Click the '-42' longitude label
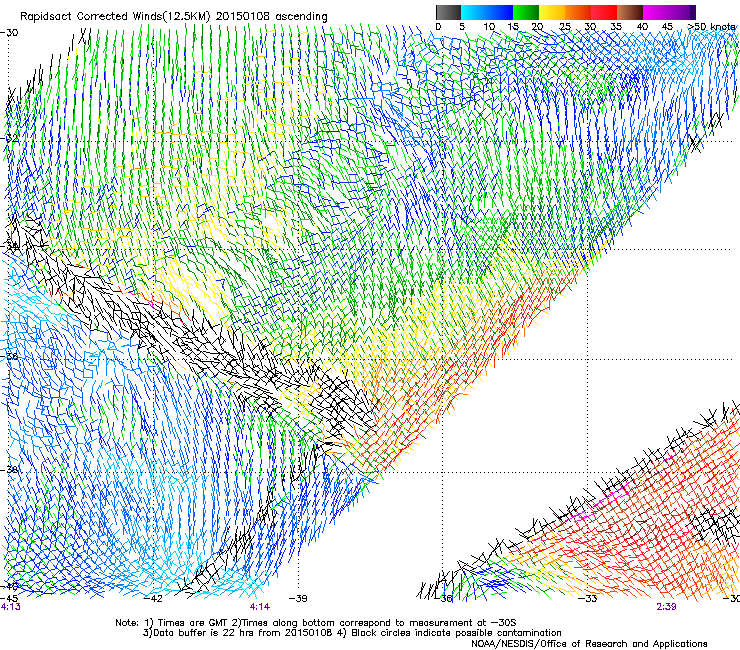This screenshot has width=740, height=650. (153, 599)
